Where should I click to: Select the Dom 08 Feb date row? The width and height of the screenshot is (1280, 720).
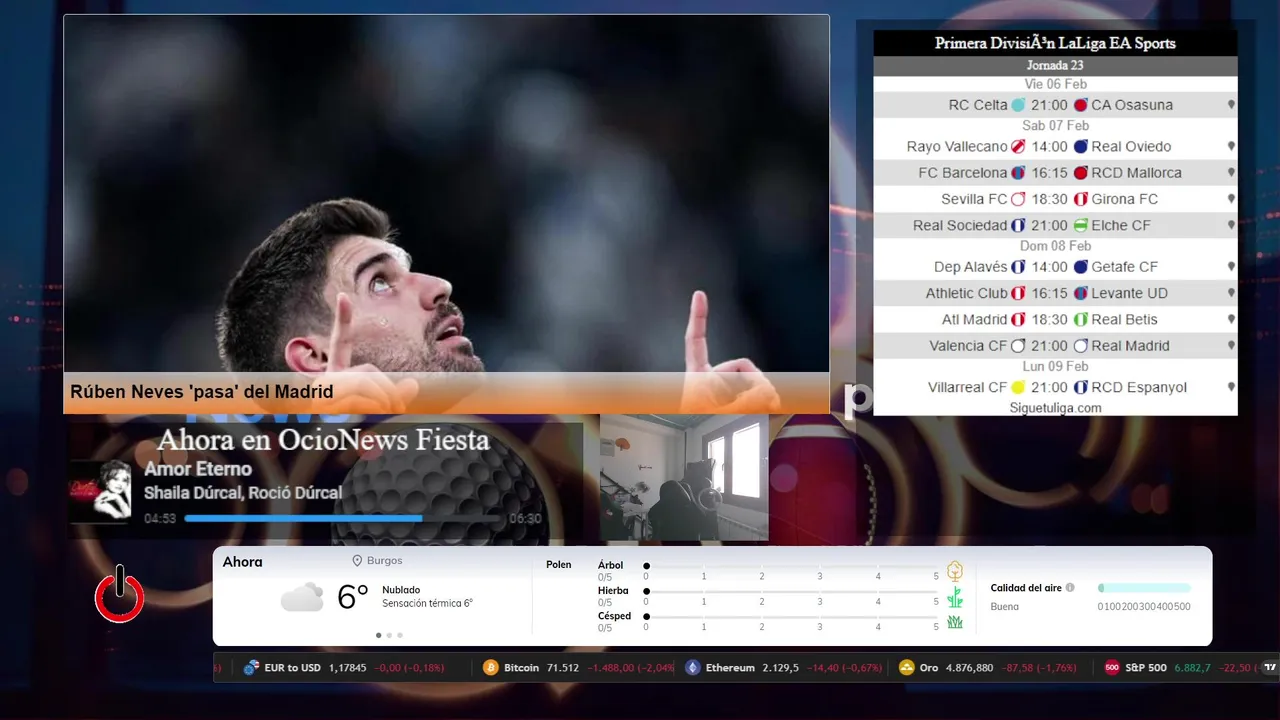pos(1055,246)
